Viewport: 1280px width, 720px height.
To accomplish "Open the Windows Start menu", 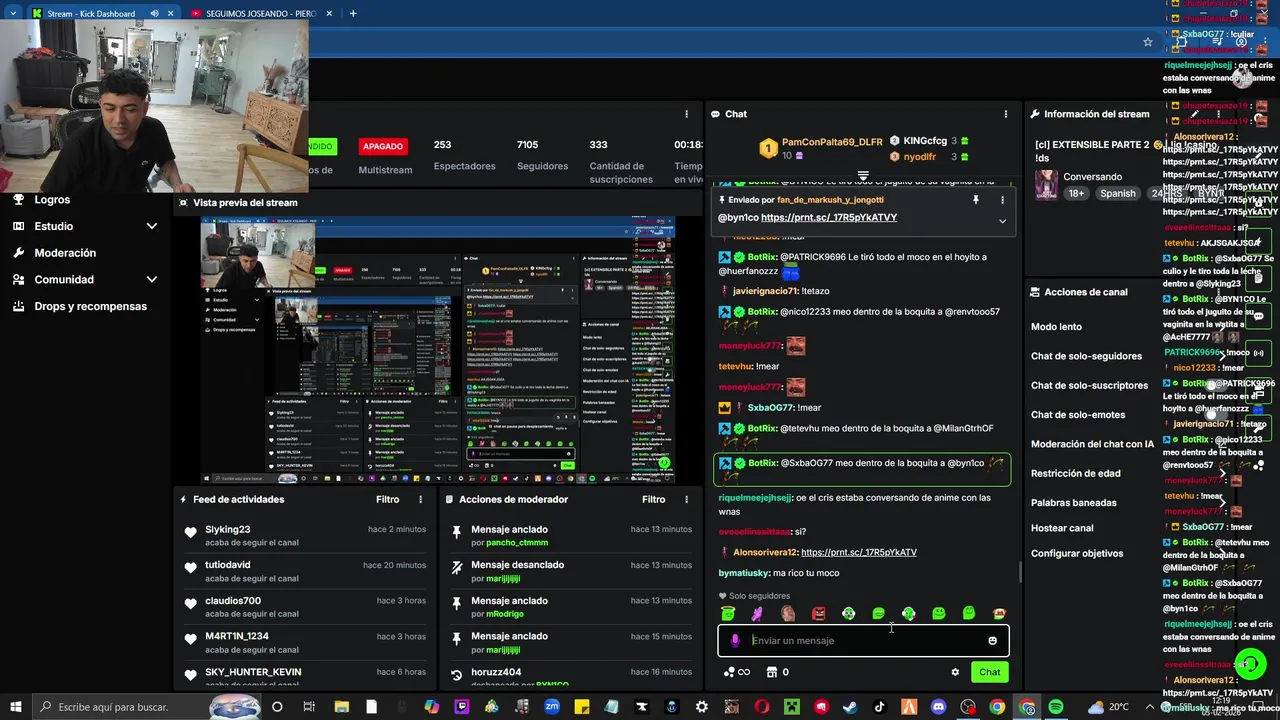I will point(16,707).
